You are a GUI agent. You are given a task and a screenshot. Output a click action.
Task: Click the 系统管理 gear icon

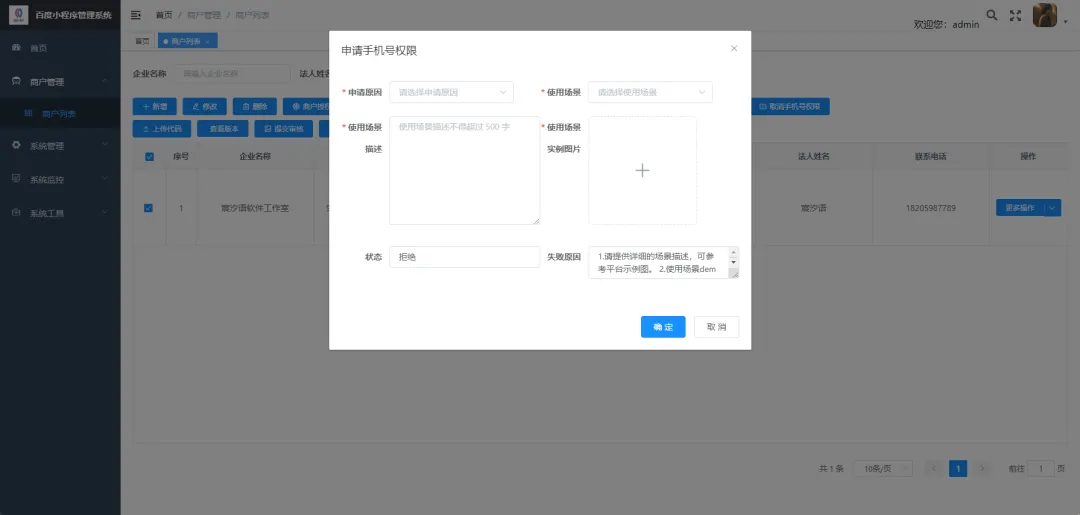(17, 145)
